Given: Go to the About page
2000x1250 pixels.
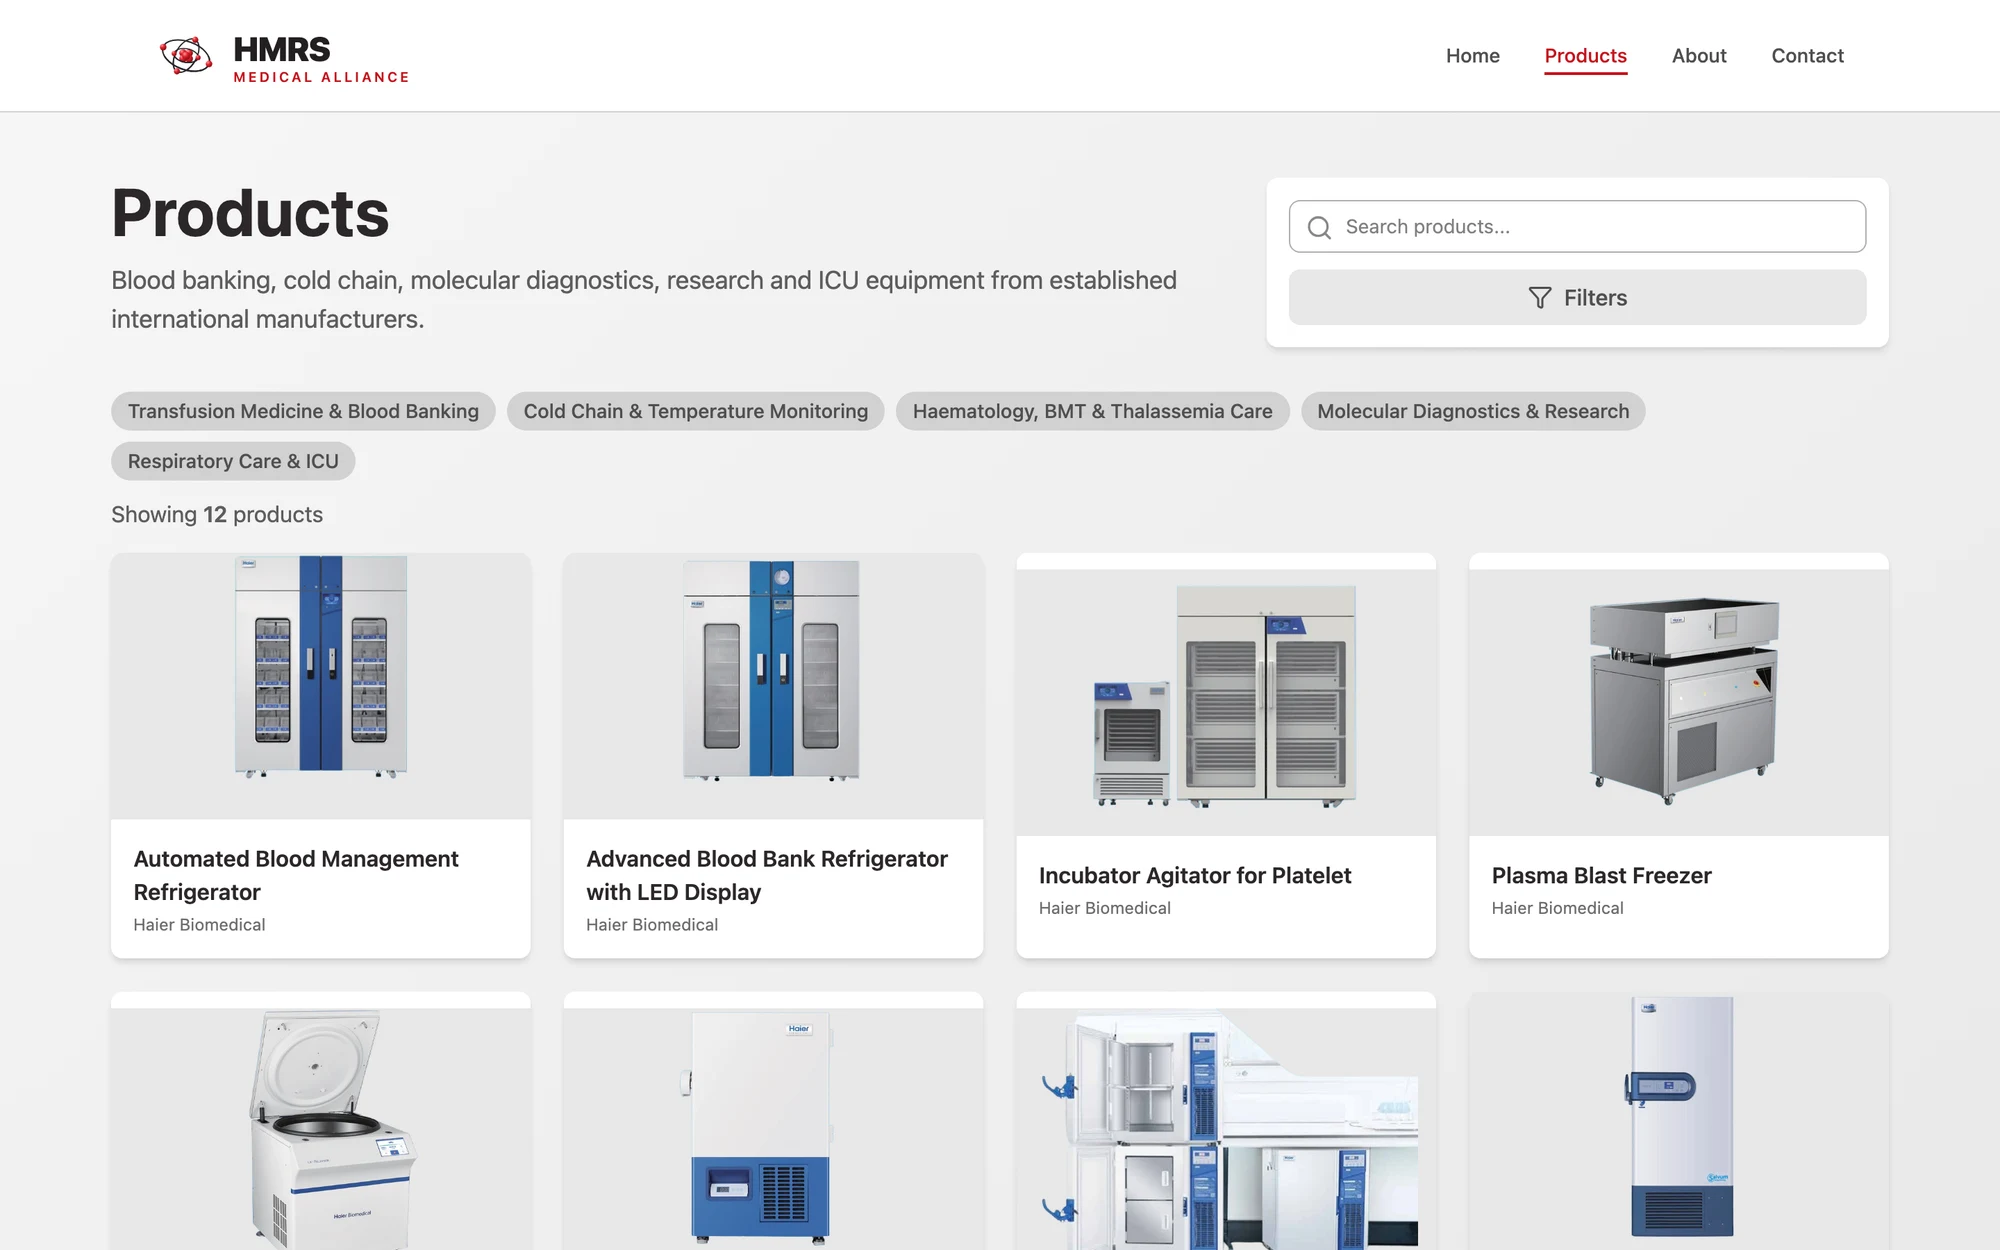Looking at the screenshot, I should 1698,56.
